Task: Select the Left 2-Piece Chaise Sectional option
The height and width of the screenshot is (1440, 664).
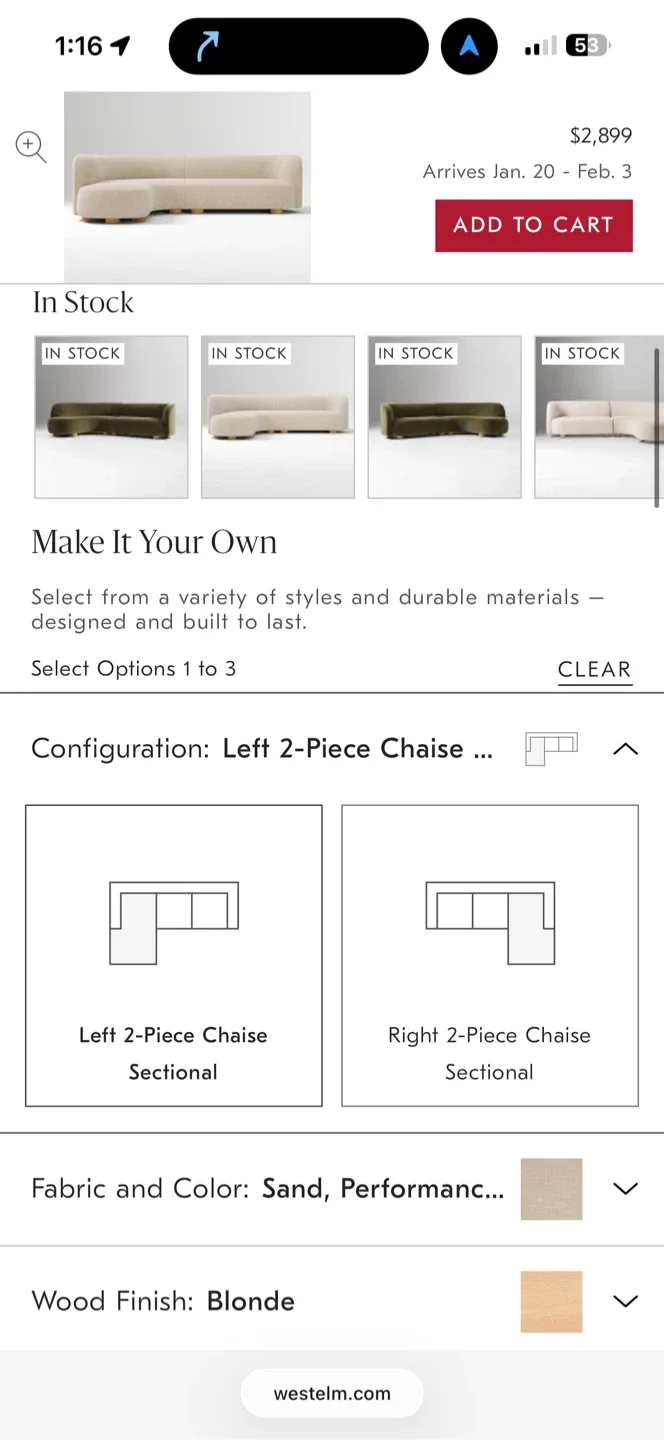Action: tap(173, 953)
